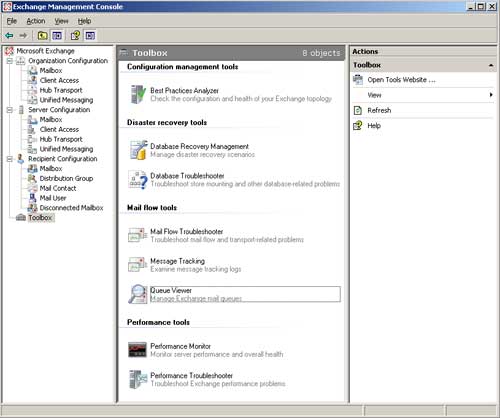Screen dimensions: 500x418
Task: Select Hub Transport under Organization Configuration
Action: (x=61, y=90)
